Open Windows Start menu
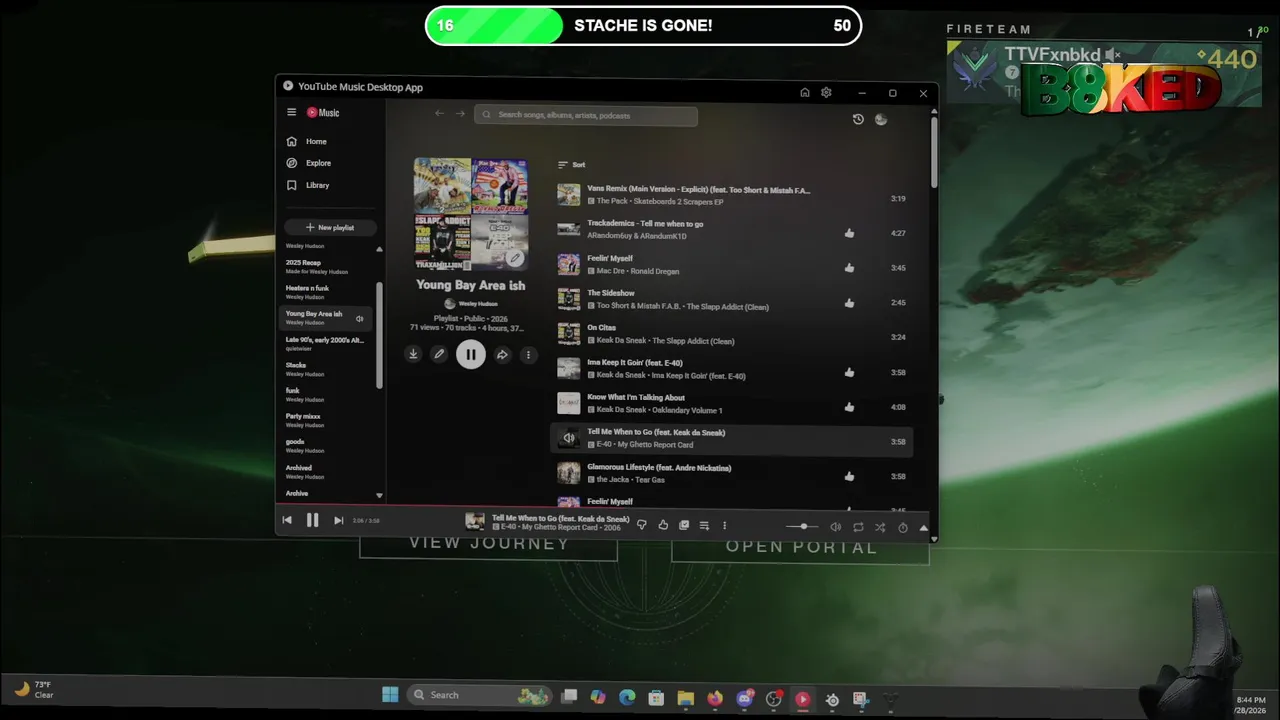Screen dimensions: 1280x720 [390, 695]
